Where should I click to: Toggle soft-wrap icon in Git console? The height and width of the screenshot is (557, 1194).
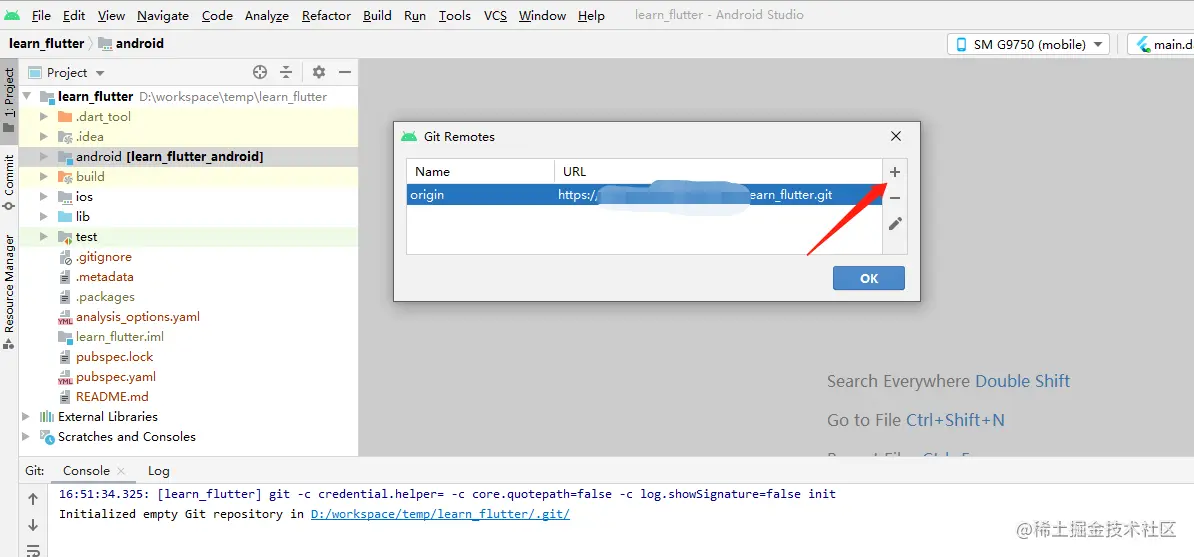[33, 550]
